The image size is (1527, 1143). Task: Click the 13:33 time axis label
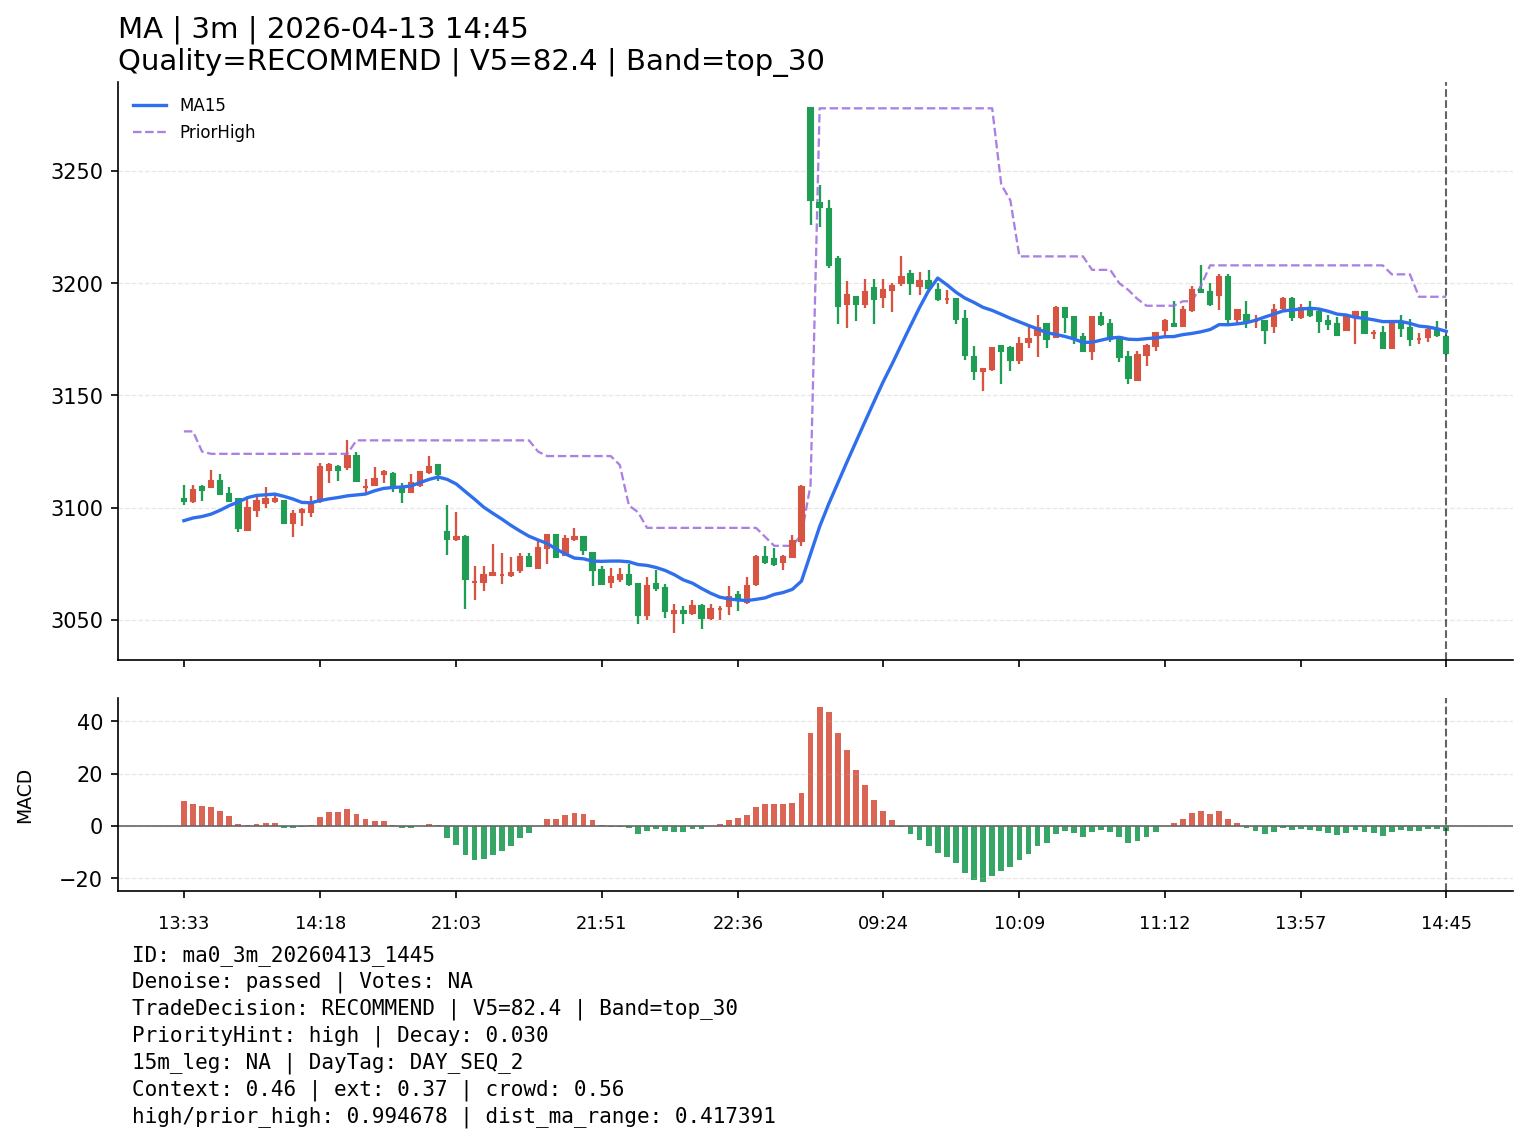click(183, 923)
